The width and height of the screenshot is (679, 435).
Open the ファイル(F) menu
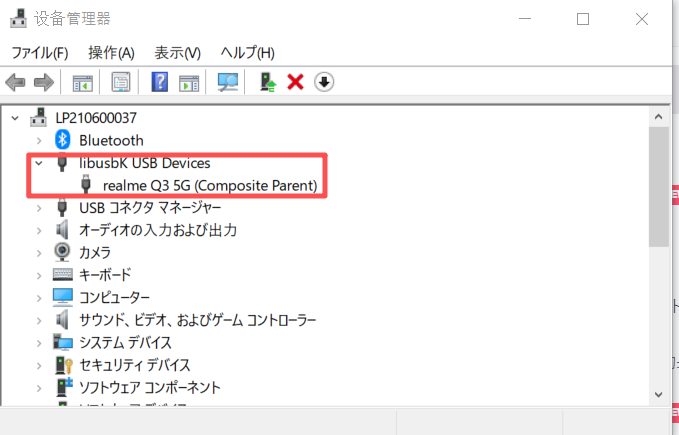pyautogui.click(x=40, y=53)
